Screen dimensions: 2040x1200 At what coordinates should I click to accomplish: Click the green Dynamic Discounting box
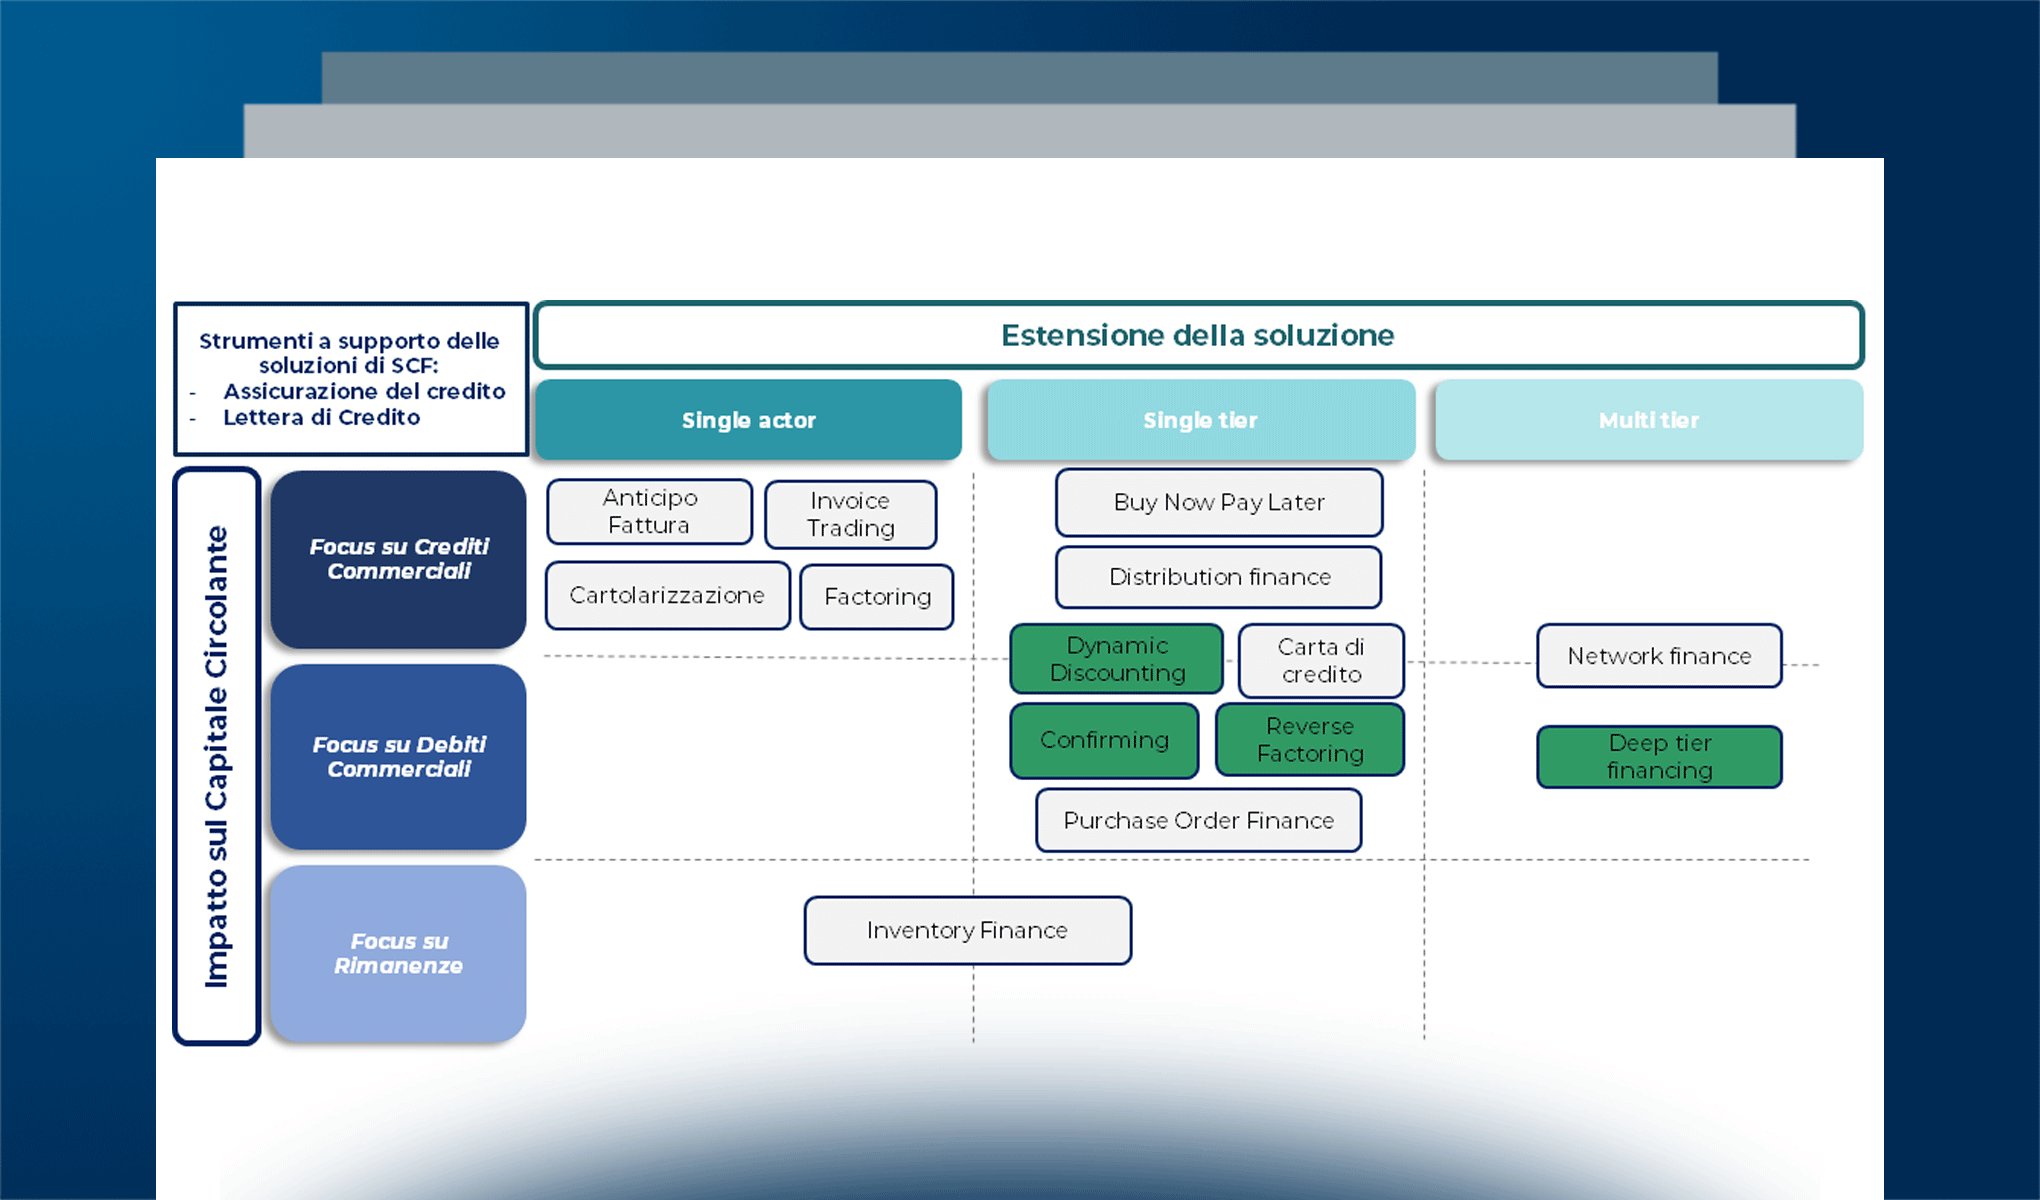[x=1116, y=659]
